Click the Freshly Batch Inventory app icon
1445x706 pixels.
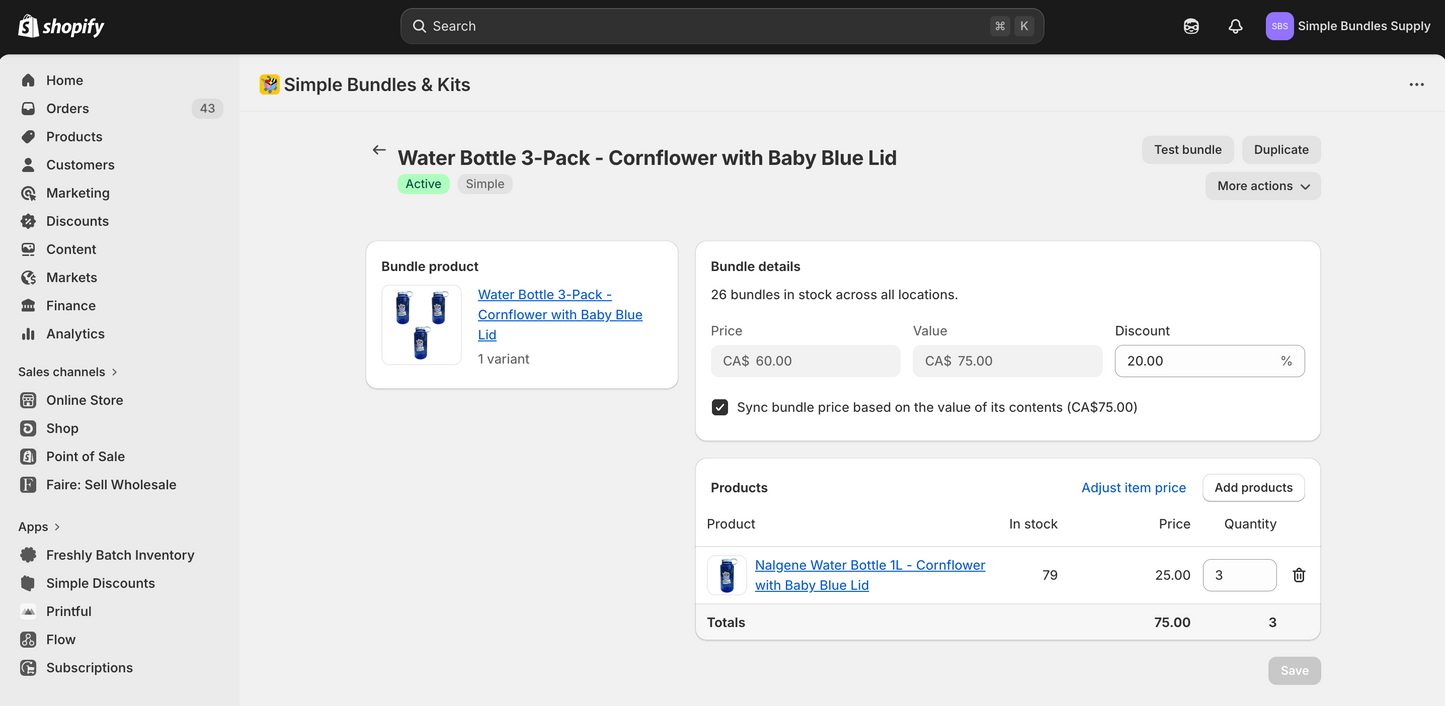(28, 555)
